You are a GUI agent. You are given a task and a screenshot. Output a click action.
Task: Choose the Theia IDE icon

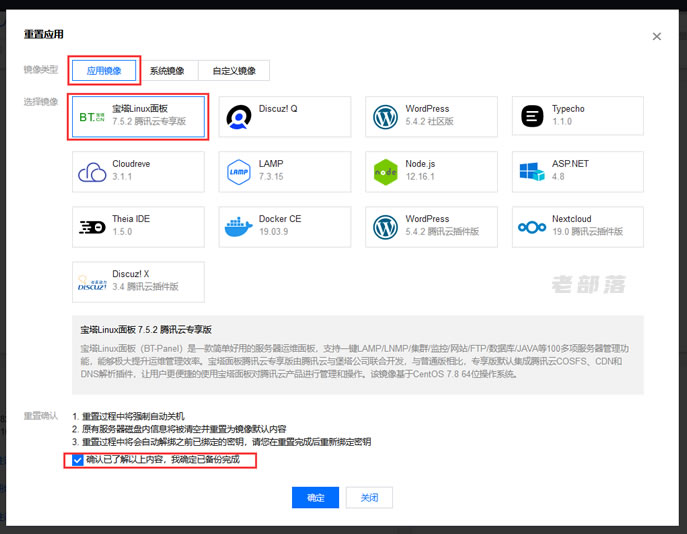click(x=92, y=227)
